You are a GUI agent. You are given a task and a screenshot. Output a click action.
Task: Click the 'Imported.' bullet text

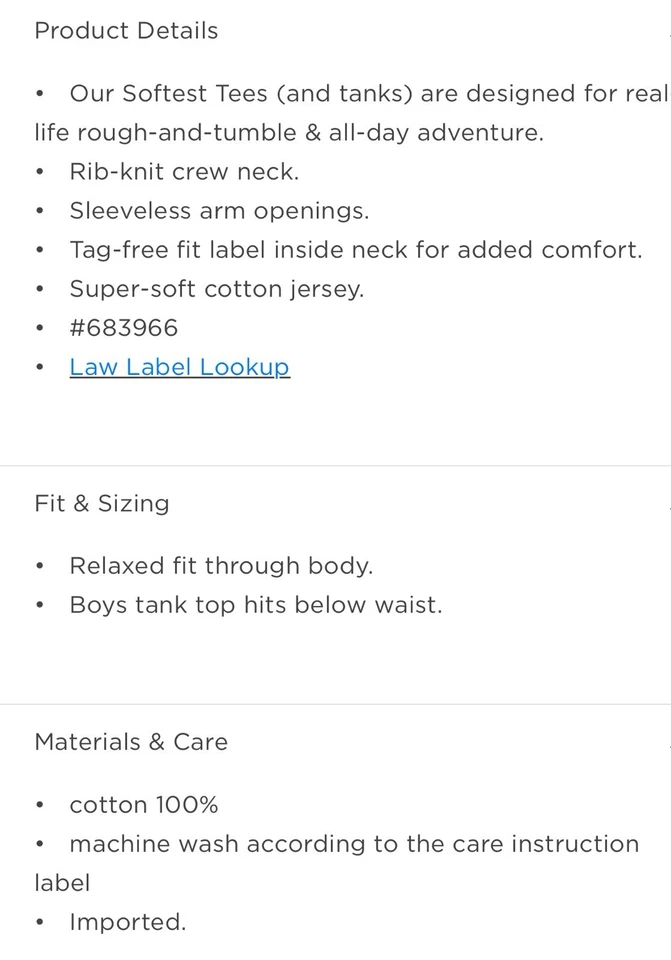click(127, 922)
